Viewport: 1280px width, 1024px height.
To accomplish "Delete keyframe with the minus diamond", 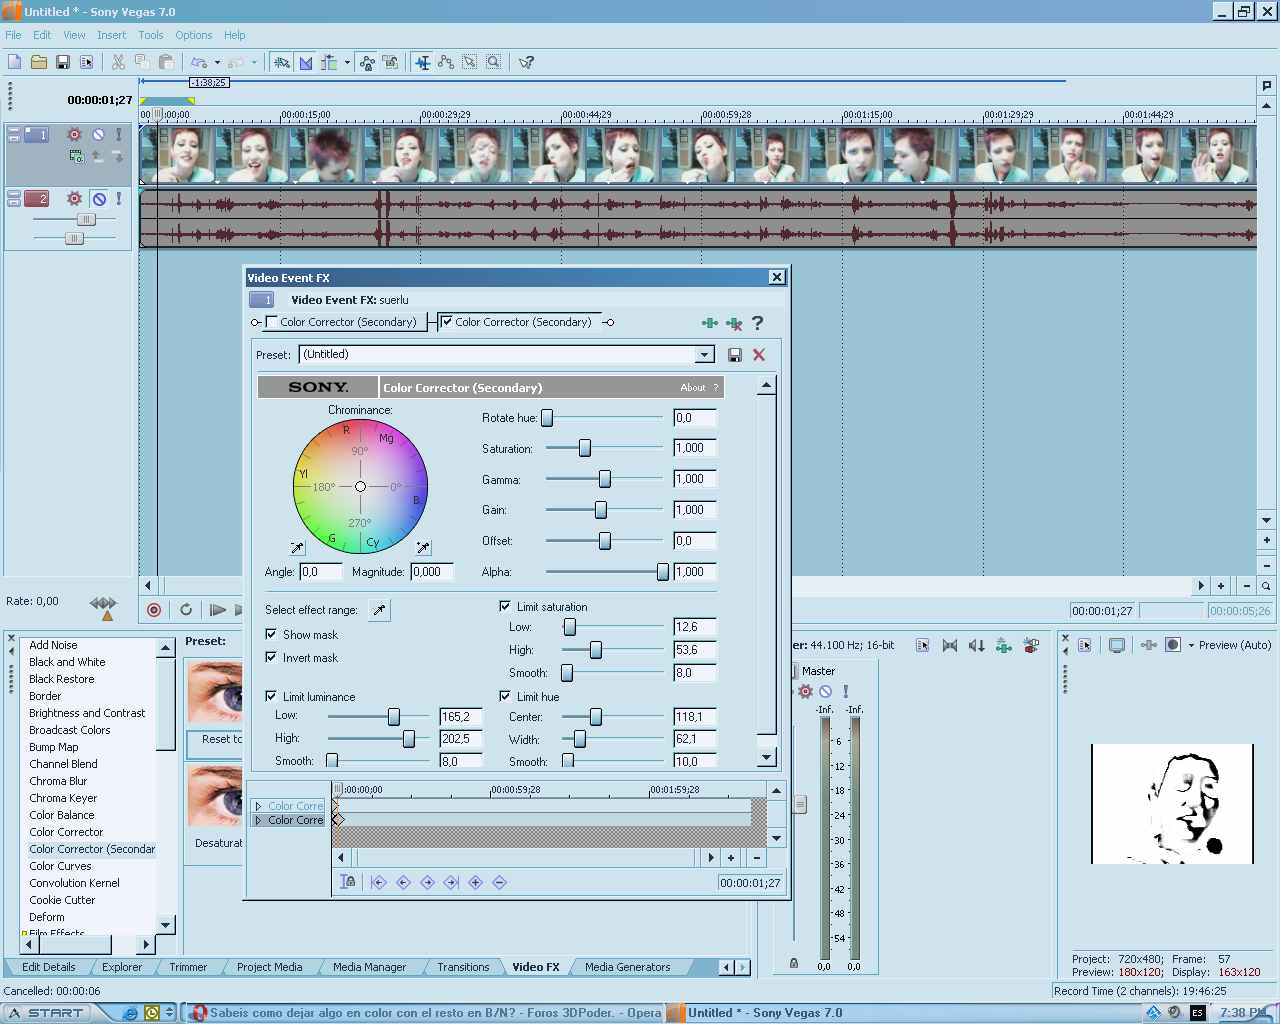I will [499, 882].
